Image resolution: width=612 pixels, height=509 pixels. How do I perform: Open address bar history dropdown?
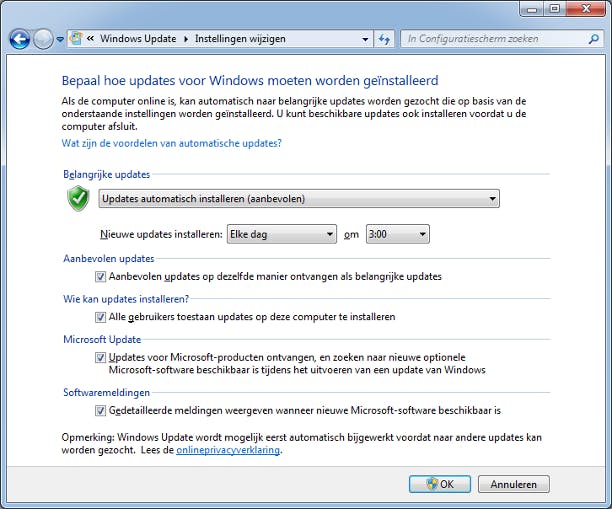(x=365, y=39)
